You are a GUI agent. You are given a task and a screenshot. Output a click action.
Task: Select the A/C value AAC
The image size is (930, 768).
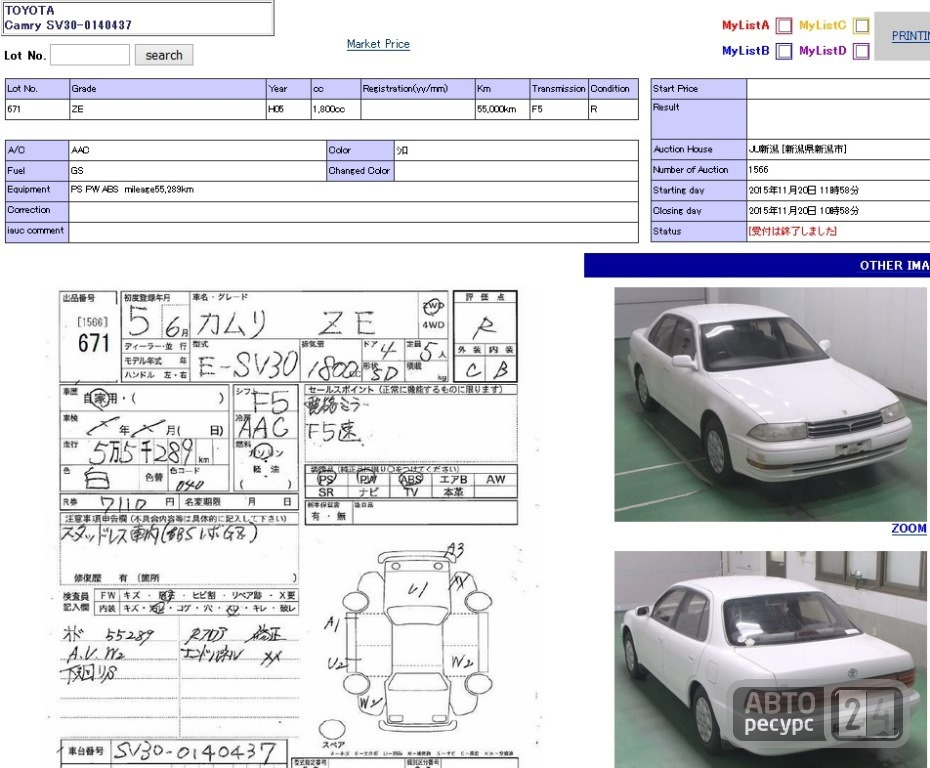pos(80,150)
